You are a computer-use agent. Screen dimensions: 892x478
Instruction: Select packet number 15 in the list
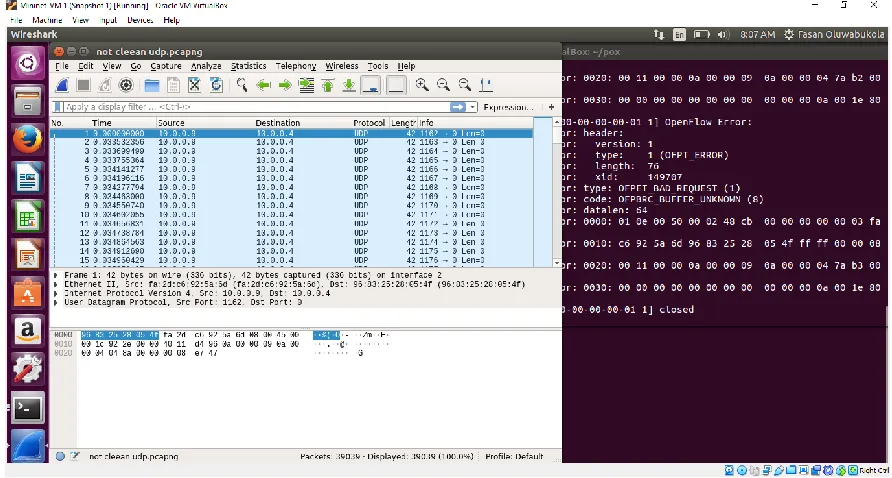(291, 260)
